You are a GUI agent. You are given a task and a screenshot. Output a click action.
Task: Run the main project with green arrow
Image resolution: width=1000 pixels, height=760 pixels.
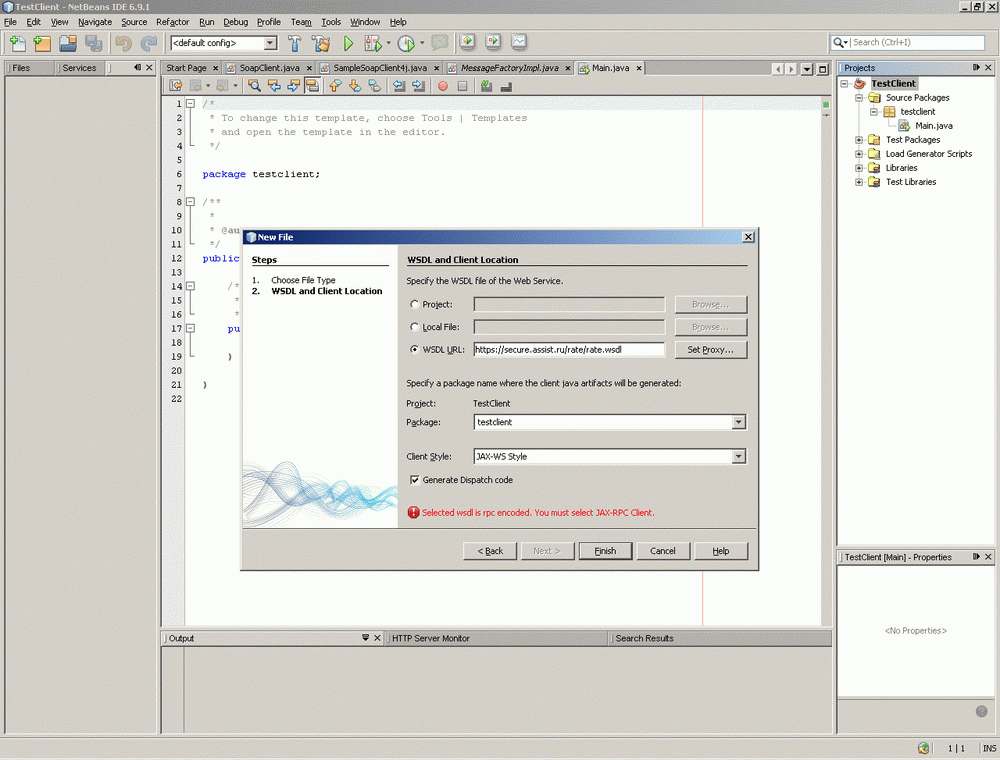coord(348,43)
